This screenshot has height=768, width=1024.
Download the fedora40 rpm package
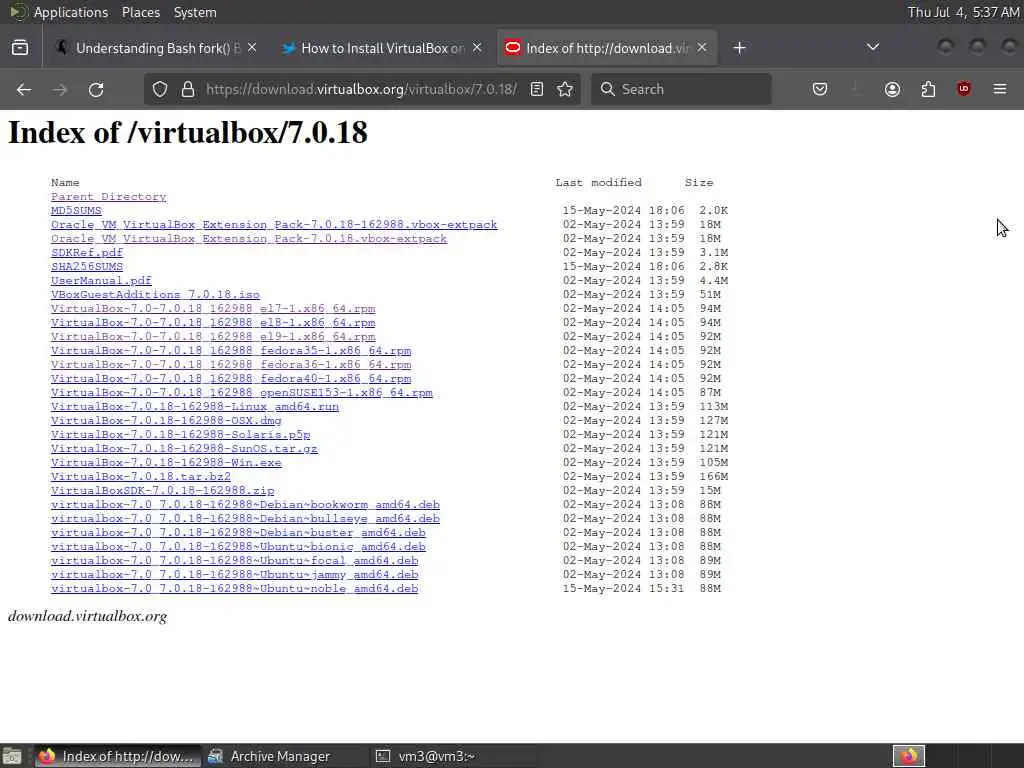pyautogui.click(x=231, y=379)
